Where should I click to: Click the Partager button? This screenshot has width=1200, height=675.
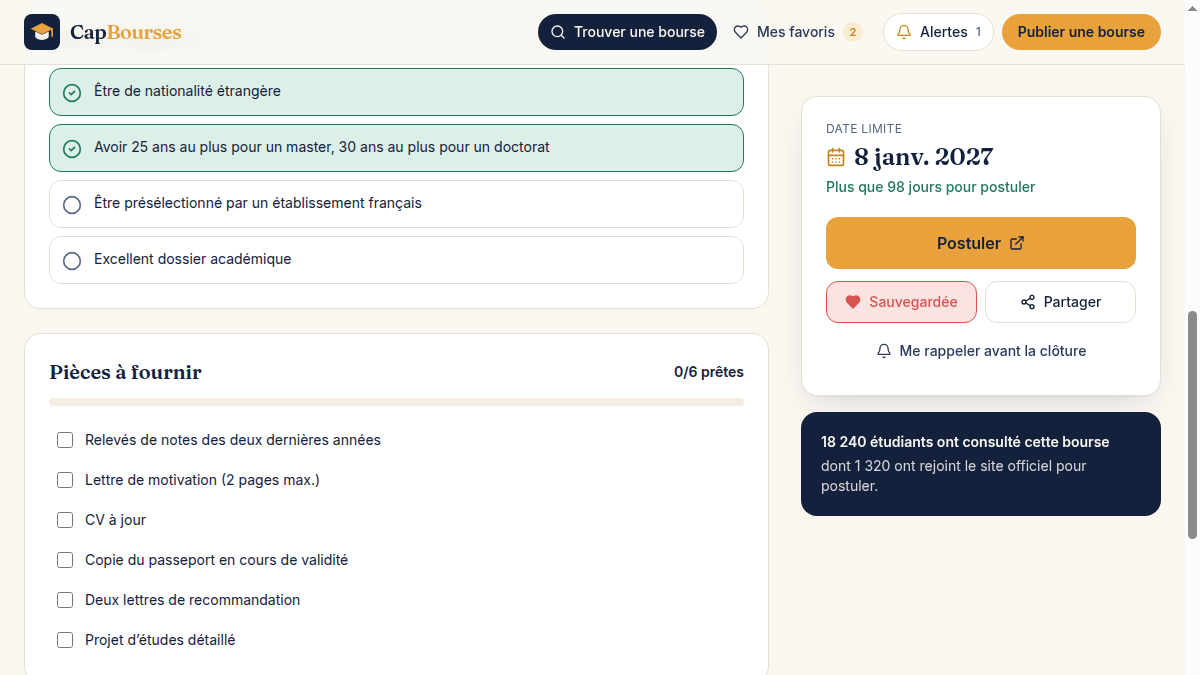[x=1060, y=302]
